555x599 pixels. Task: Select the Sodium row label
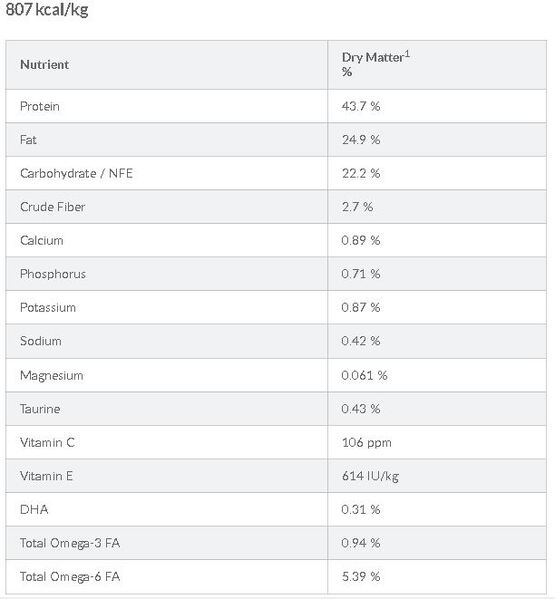point(40,341)
